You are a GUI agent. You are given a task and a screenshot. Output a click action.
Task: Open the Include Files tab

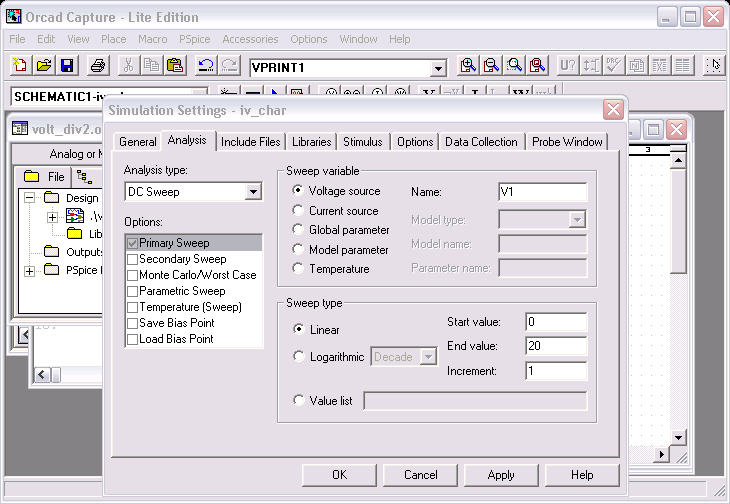[250, 141]
